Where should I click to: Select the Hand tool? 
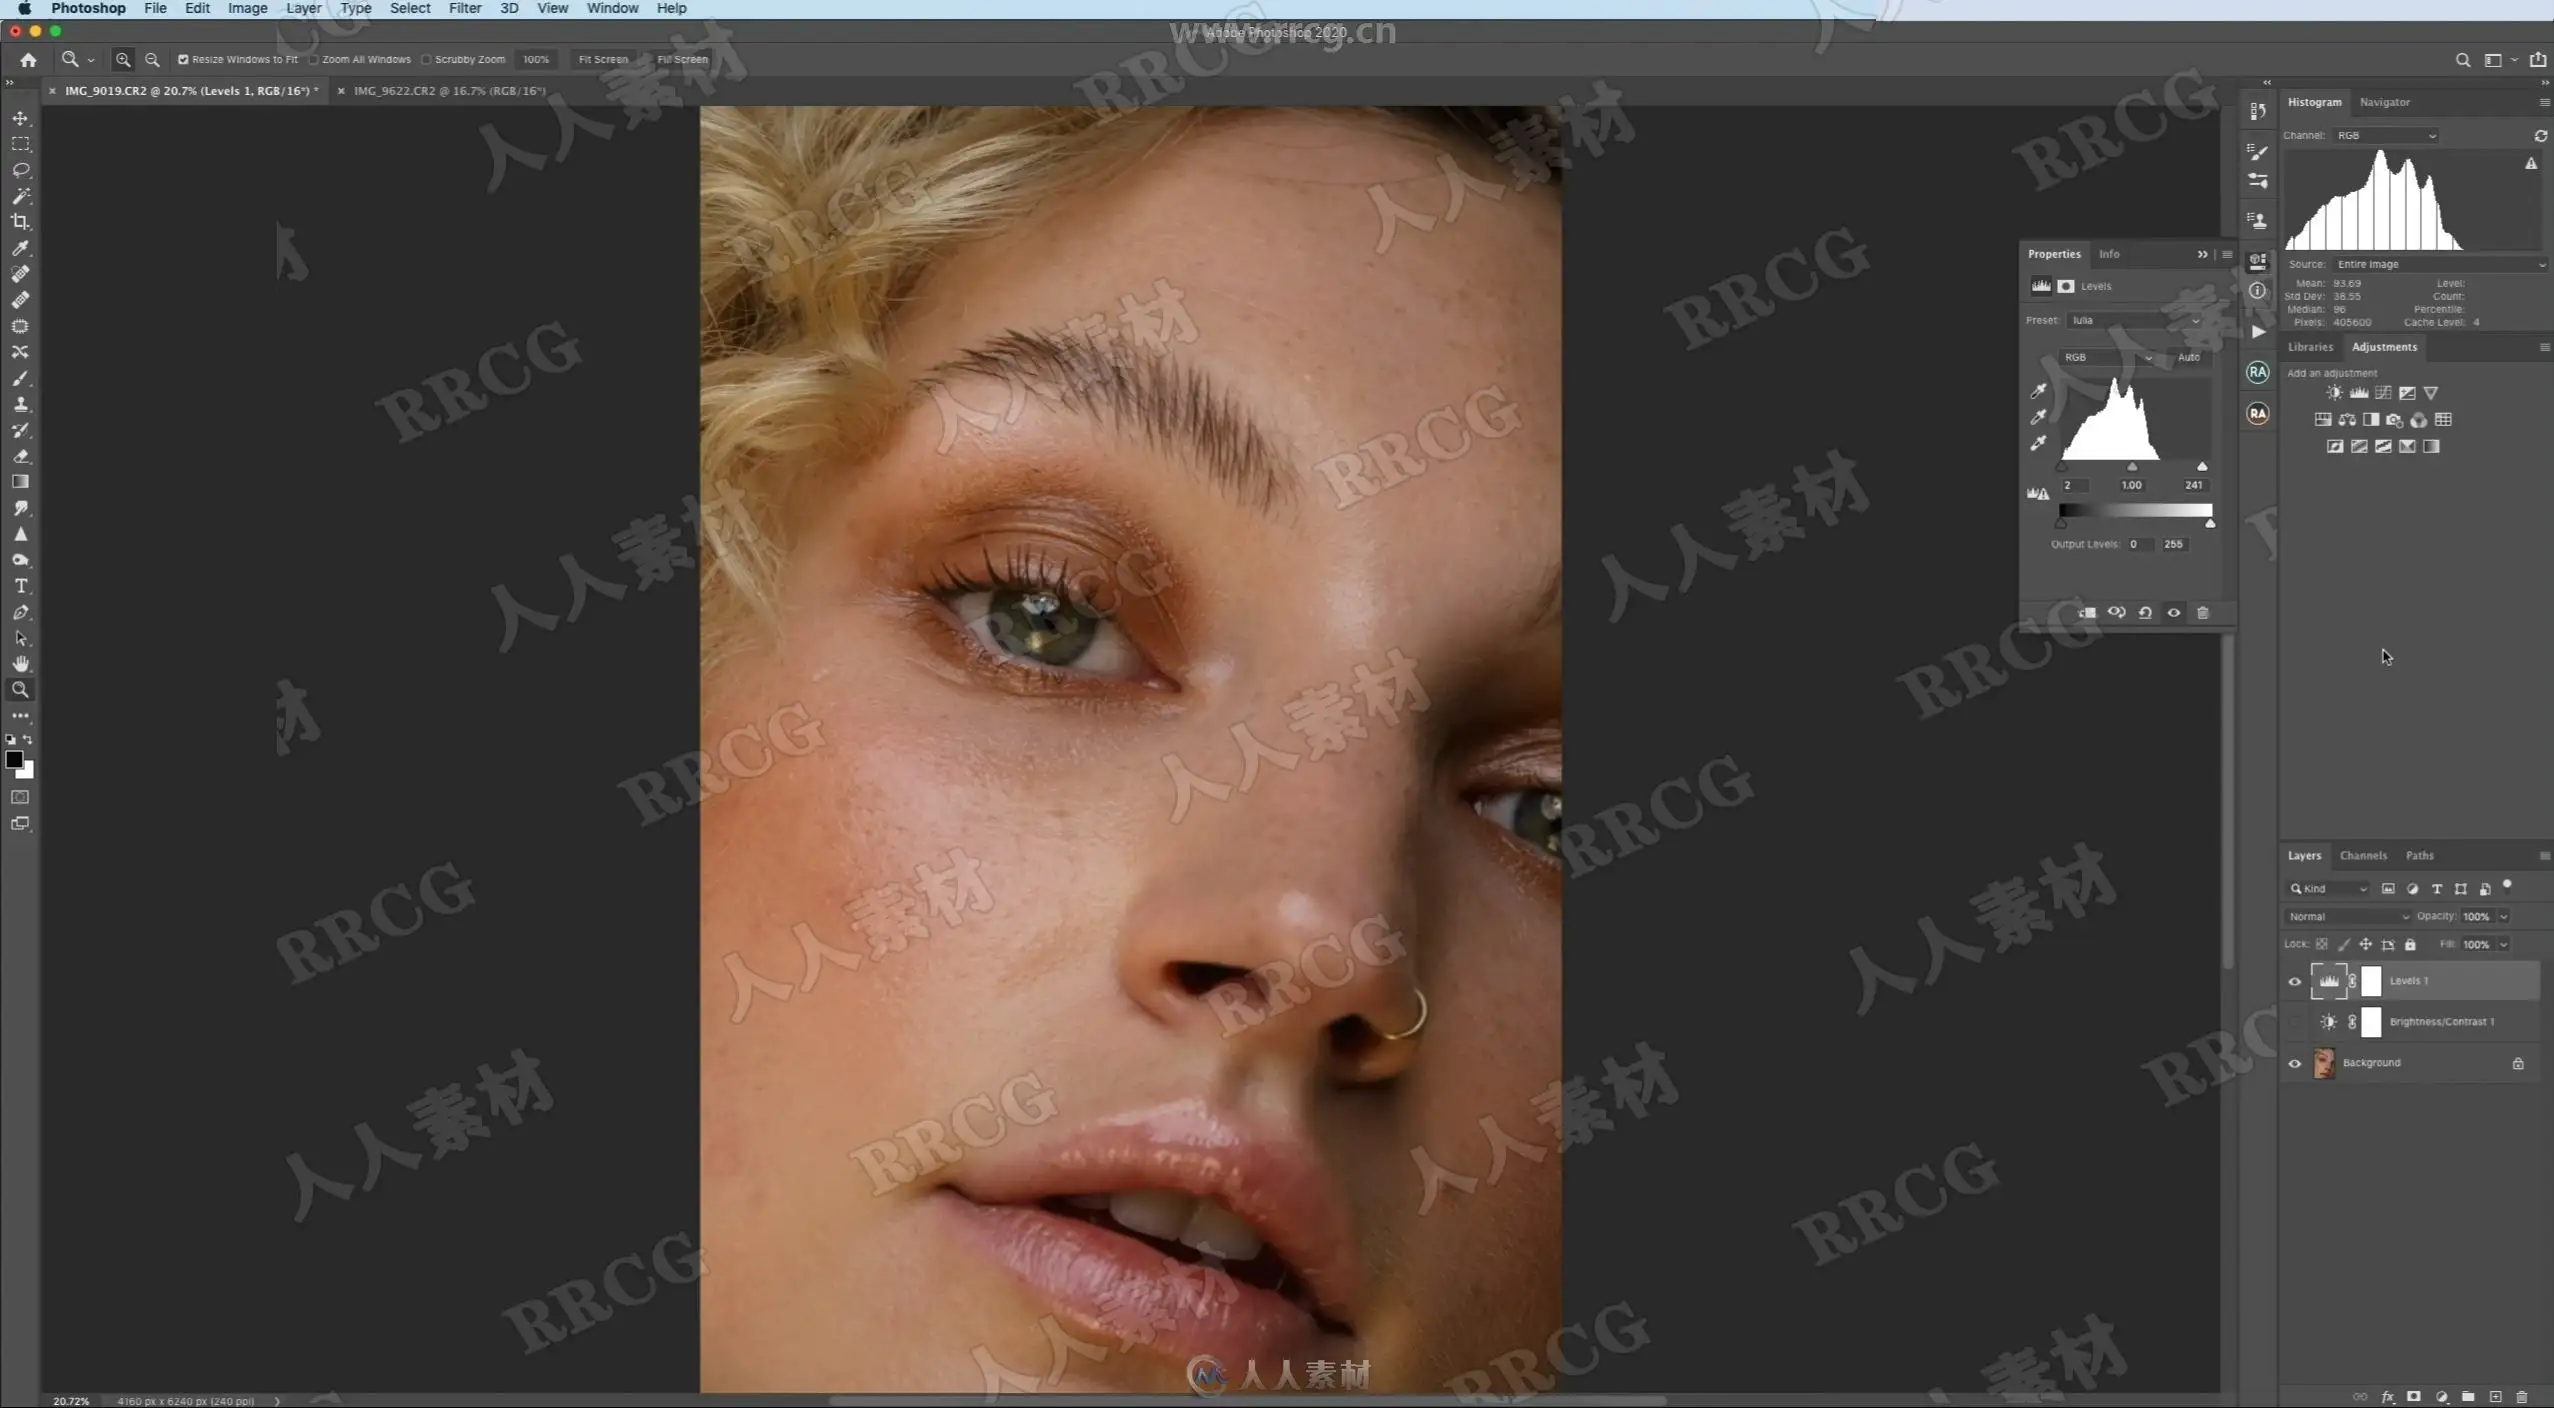[20, 664]
